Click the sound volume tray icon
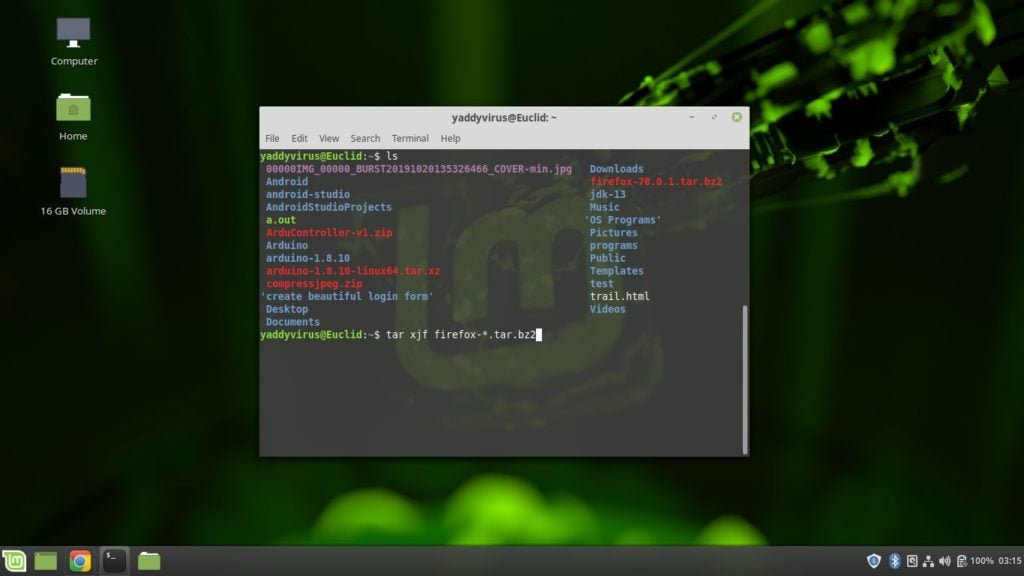1024x576 pixels. coord(944,561)
